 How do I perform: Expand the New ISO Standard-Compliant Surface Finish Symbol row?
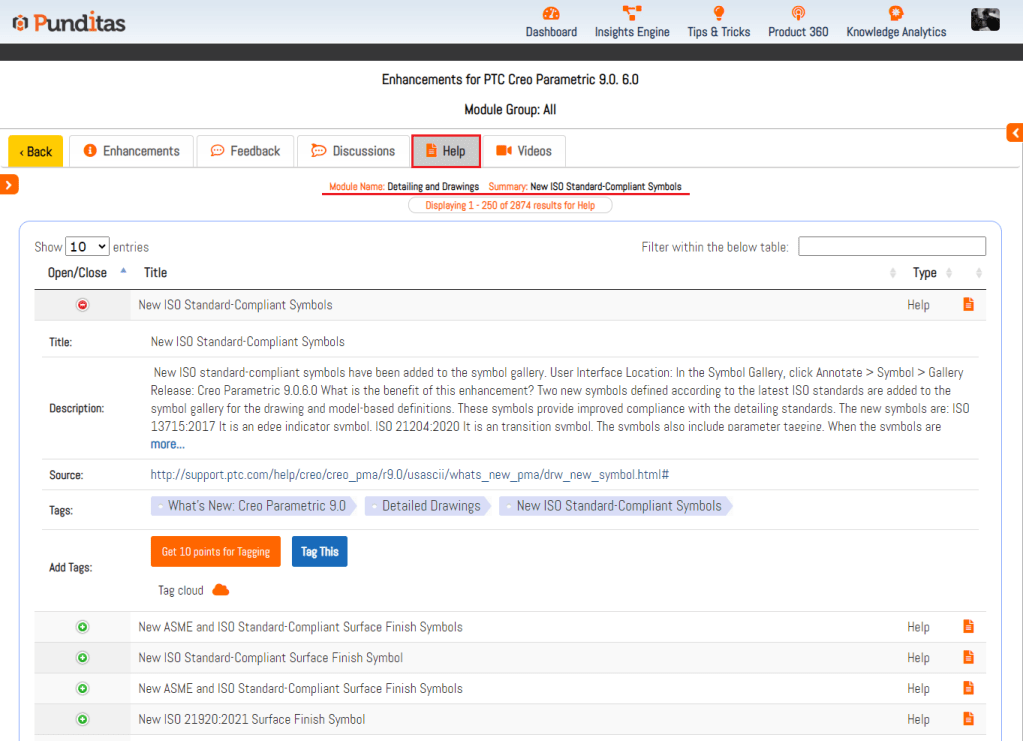83,658
